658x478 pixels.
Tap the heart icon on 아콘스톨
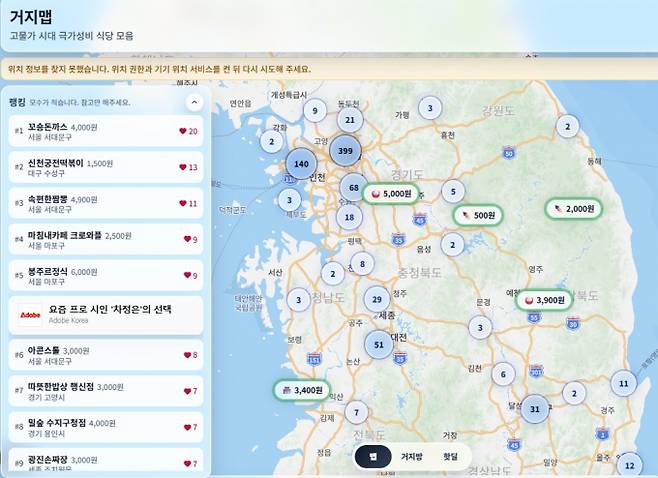pos(187,355)
